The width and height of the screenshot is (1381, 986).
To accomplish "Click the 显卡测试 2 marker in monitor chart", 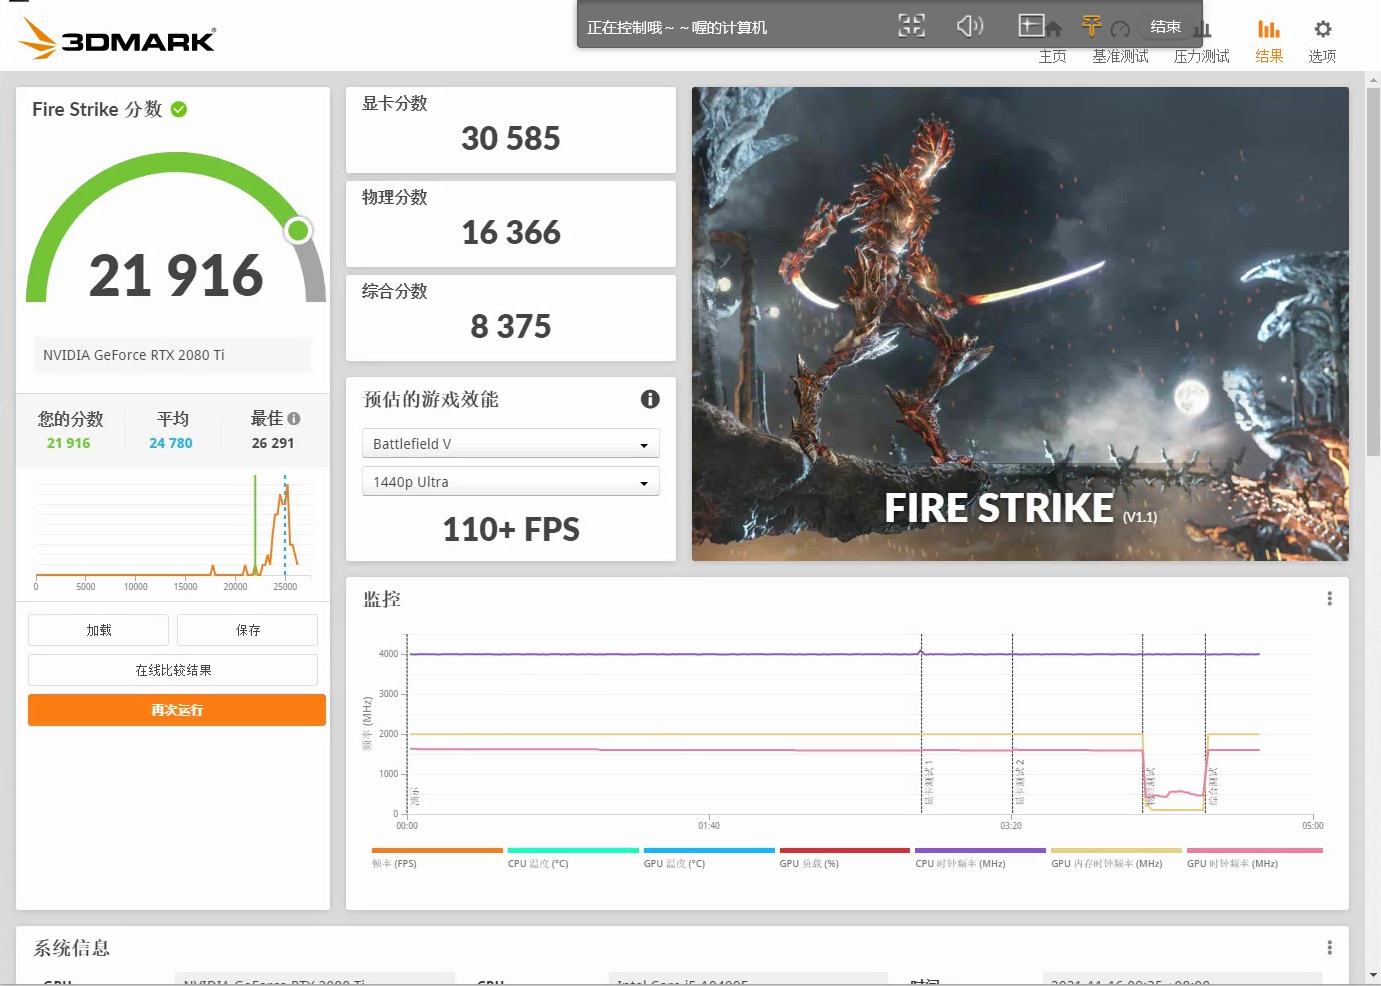I will coord(1020,782).
